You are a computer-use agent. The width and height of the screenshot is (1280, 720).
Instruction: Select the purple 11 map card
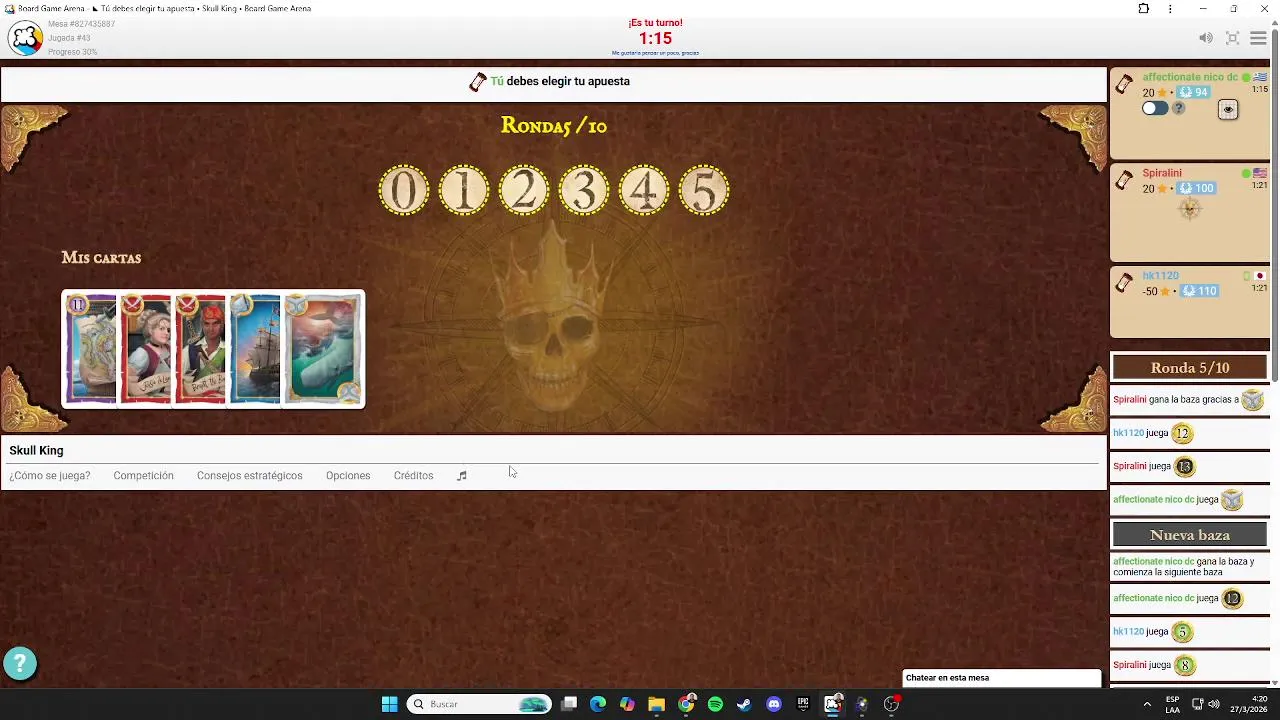coord(92,349)
